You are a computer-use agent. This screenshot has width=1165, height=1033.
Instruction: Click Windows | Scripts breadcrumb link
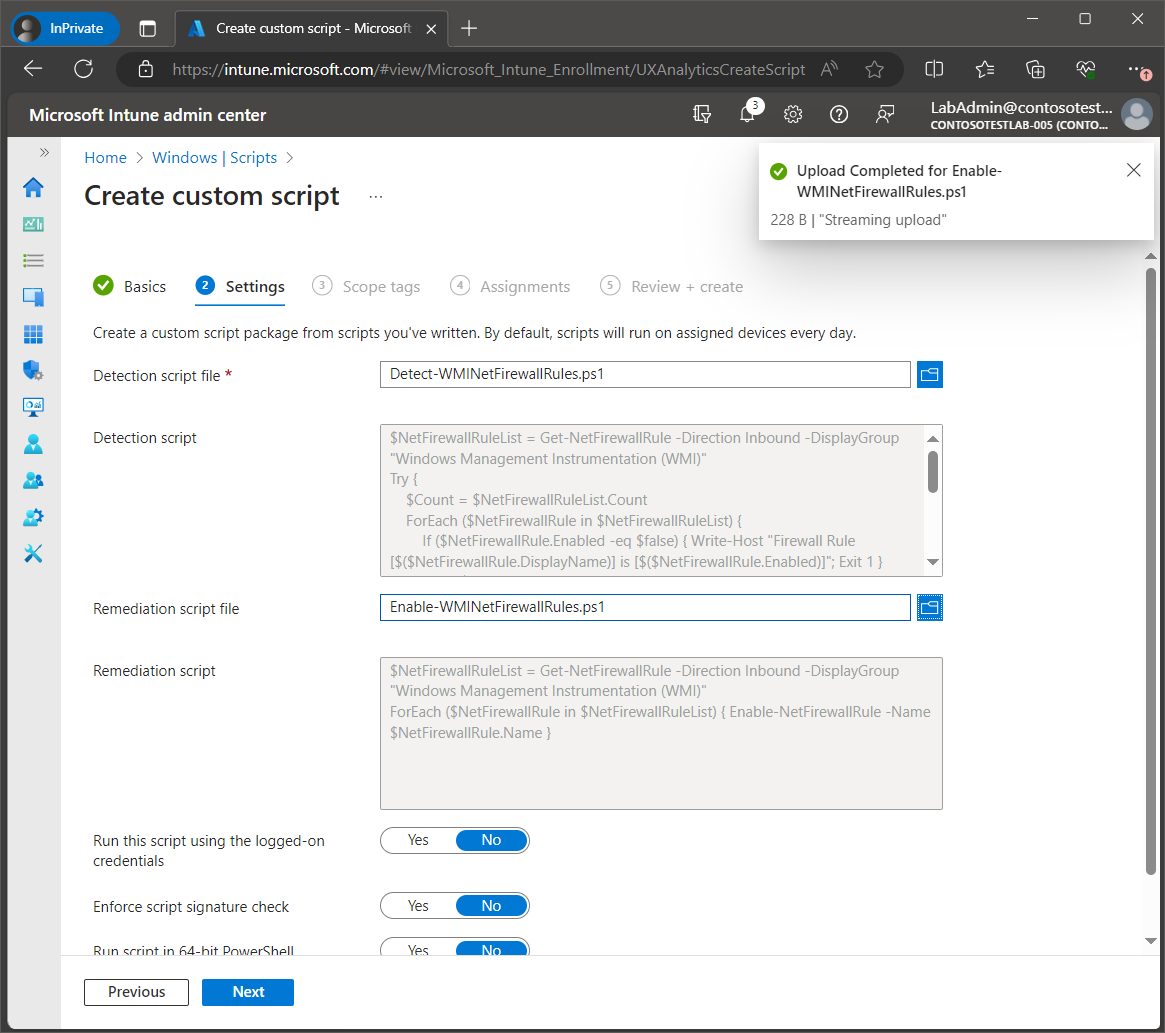point(215,158)
